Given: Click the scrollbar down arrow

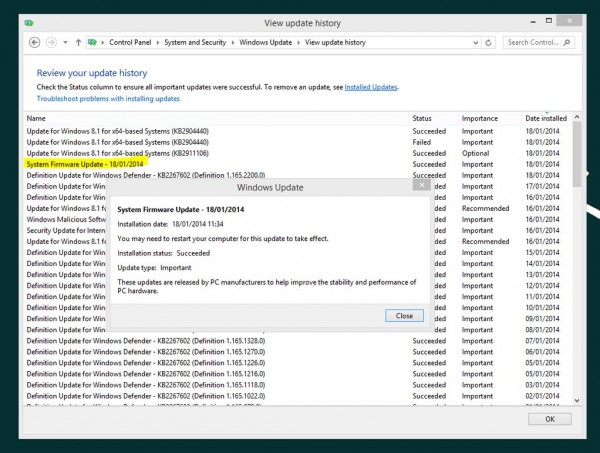Looking at the screenshot, I should point(577,401).
